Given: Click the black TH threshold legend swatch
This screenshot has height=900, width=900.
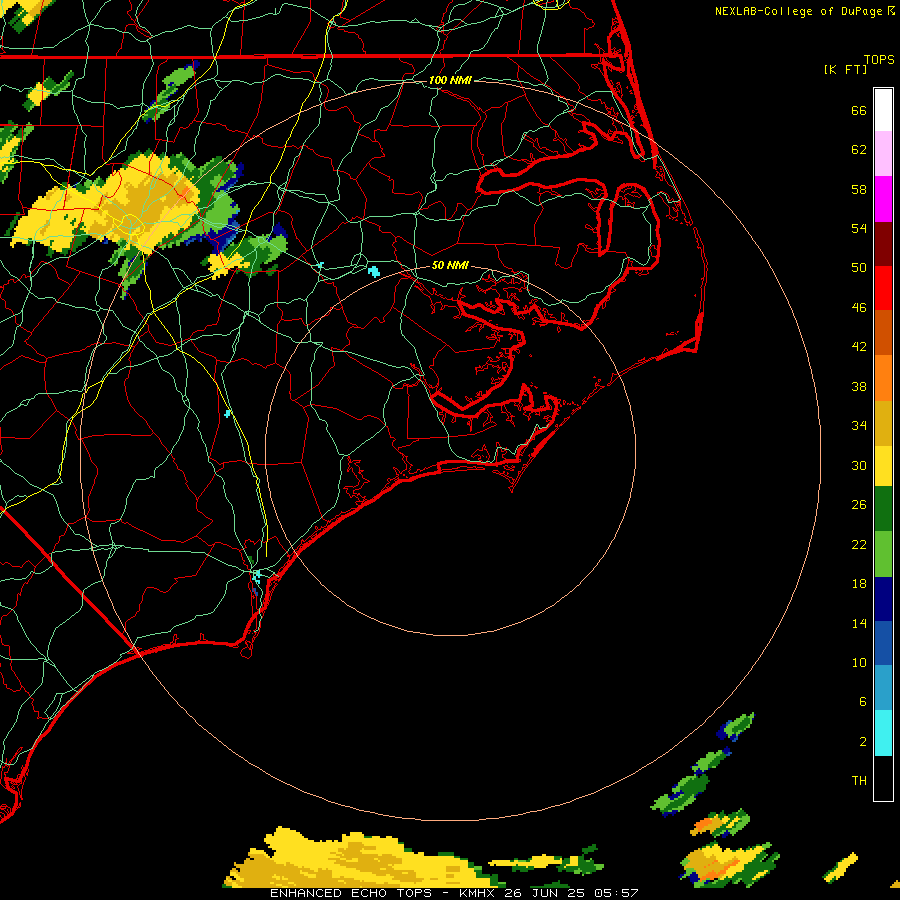Looking at the screenshot, I should click(x=883, y=778).
